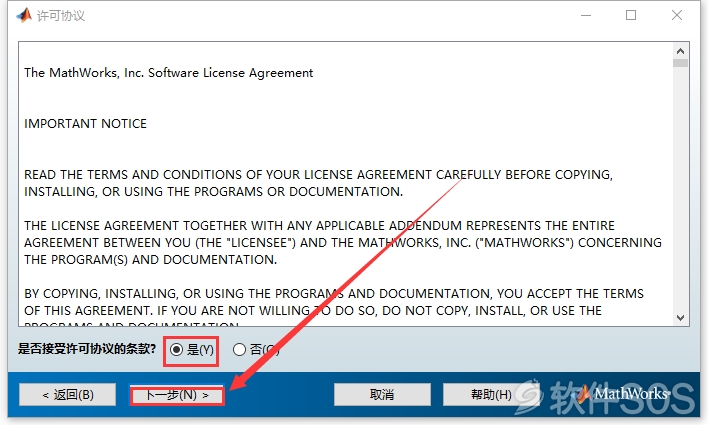Click the 'READ THE TERMS AND CONDITIONS' paragraph
Screen dimensions: 708x425
(x=318, y=183)
